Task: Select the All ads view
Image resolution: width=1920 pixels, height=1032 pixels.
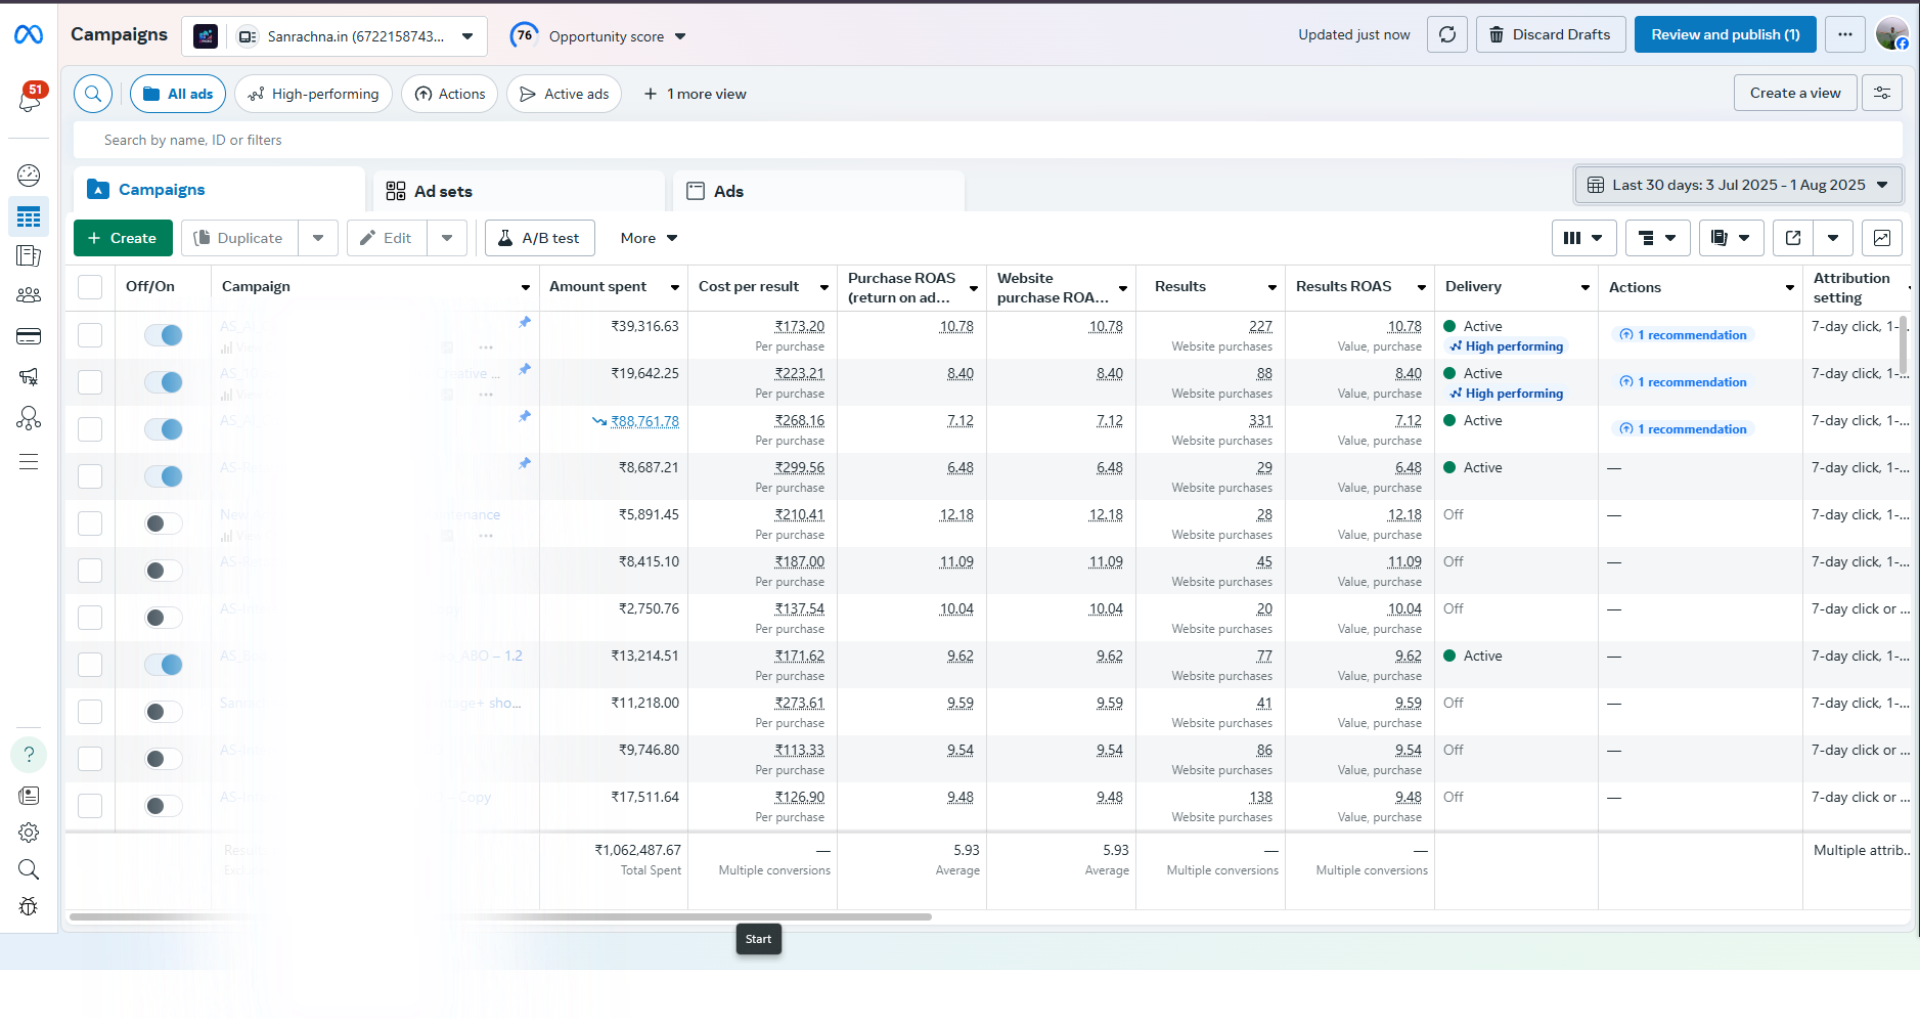Action: point(178,94)
